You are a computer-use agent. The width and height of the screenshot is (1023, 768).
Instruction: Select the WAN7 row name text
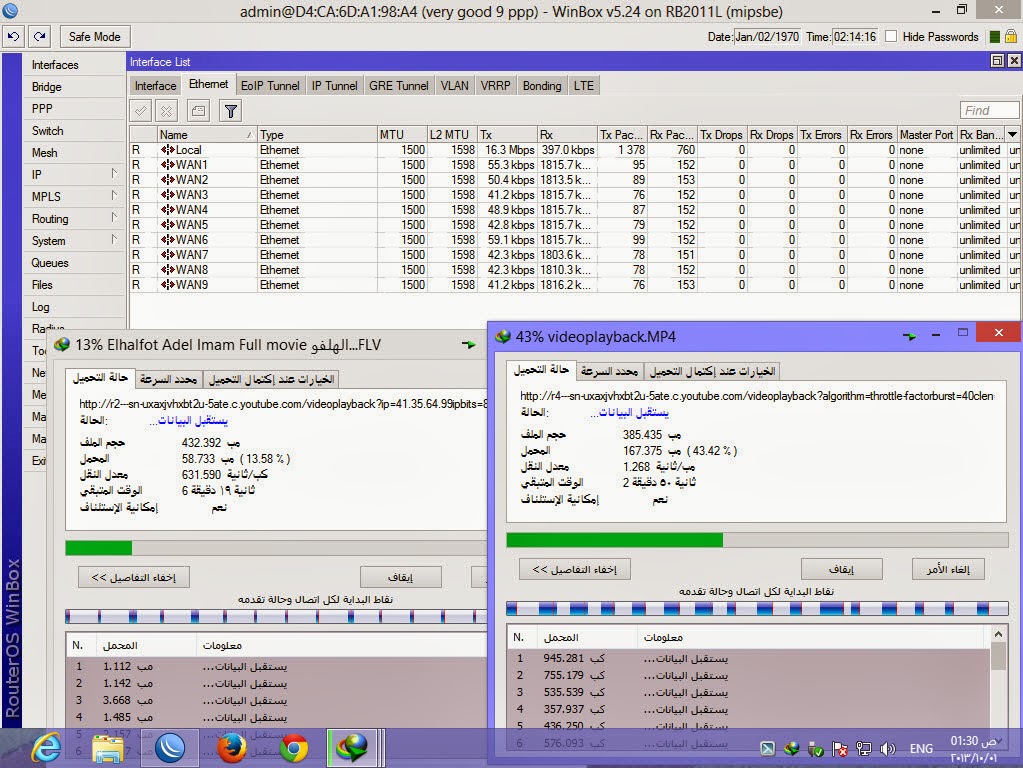click(x=192, y=255)
